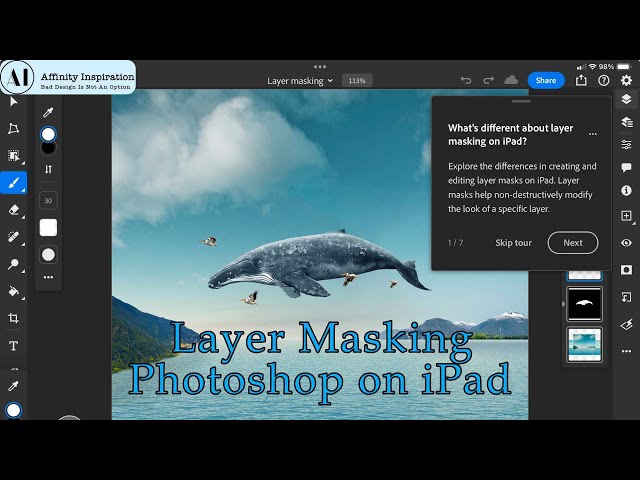Image resolution: width=640 pixels, height=480 pixels.
Task: Select the Transform tool
Action: [13, 129]
